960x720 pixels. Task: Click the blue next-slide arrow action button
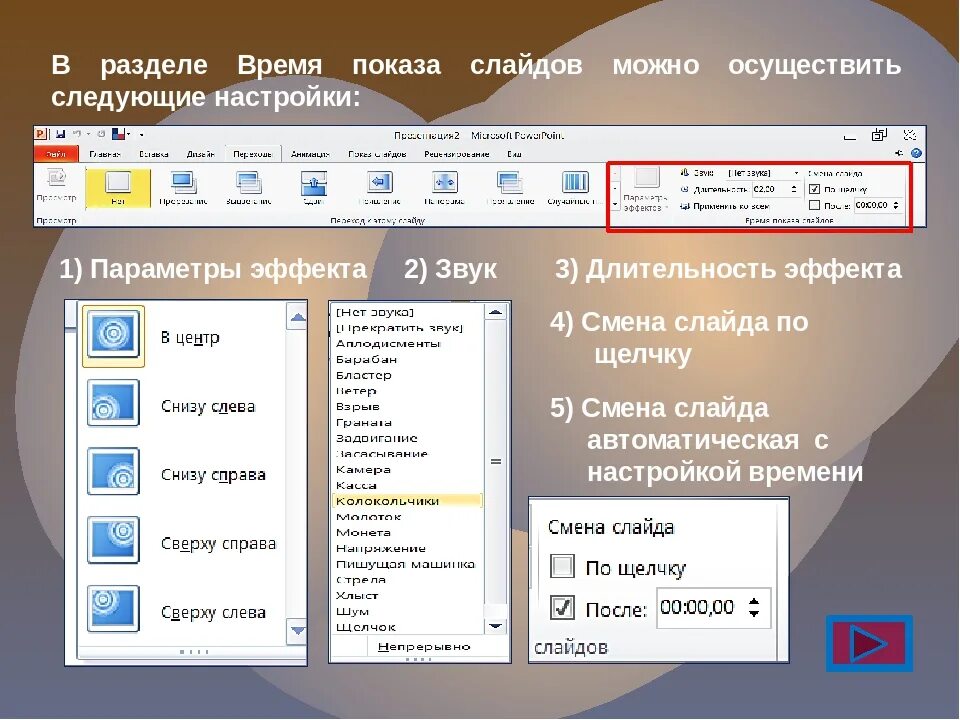[x=869, y=643]
